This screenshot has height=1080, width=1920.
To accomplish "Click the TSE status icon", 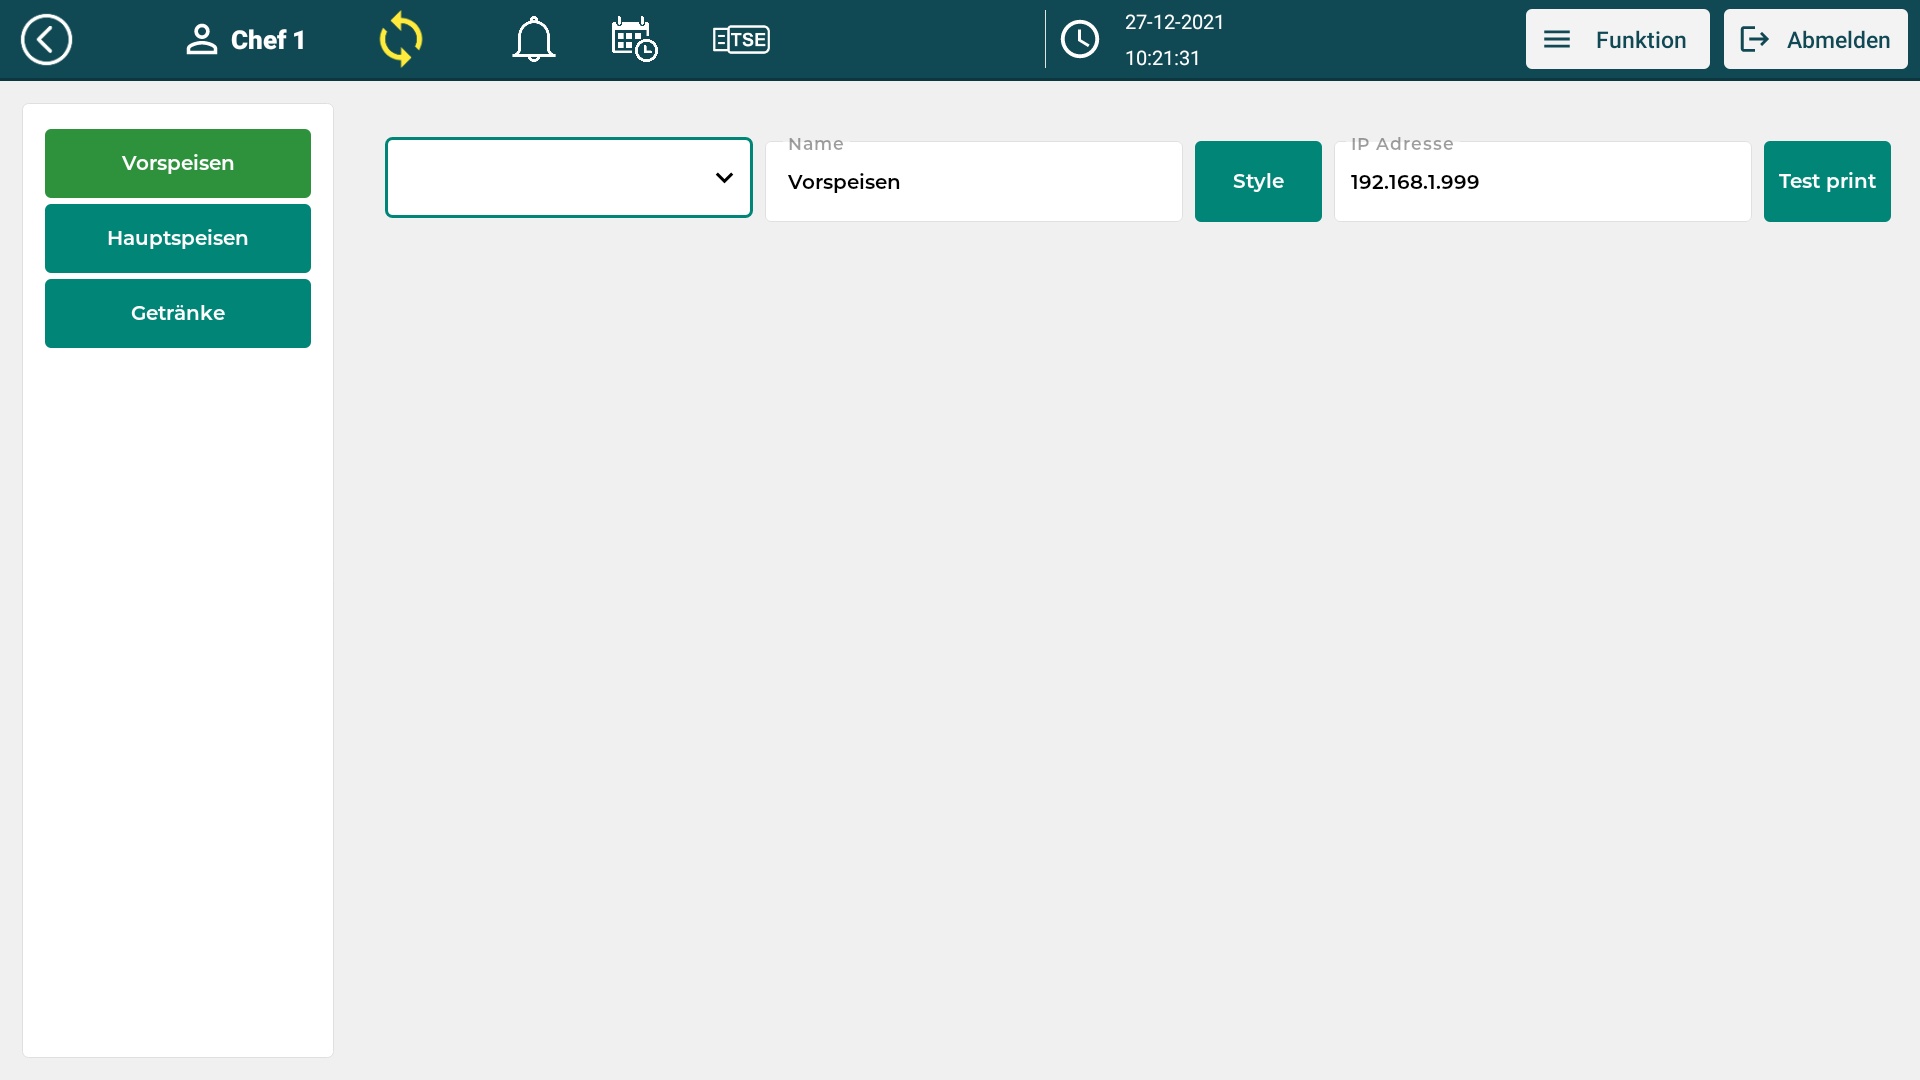I will tap(741, 40).
